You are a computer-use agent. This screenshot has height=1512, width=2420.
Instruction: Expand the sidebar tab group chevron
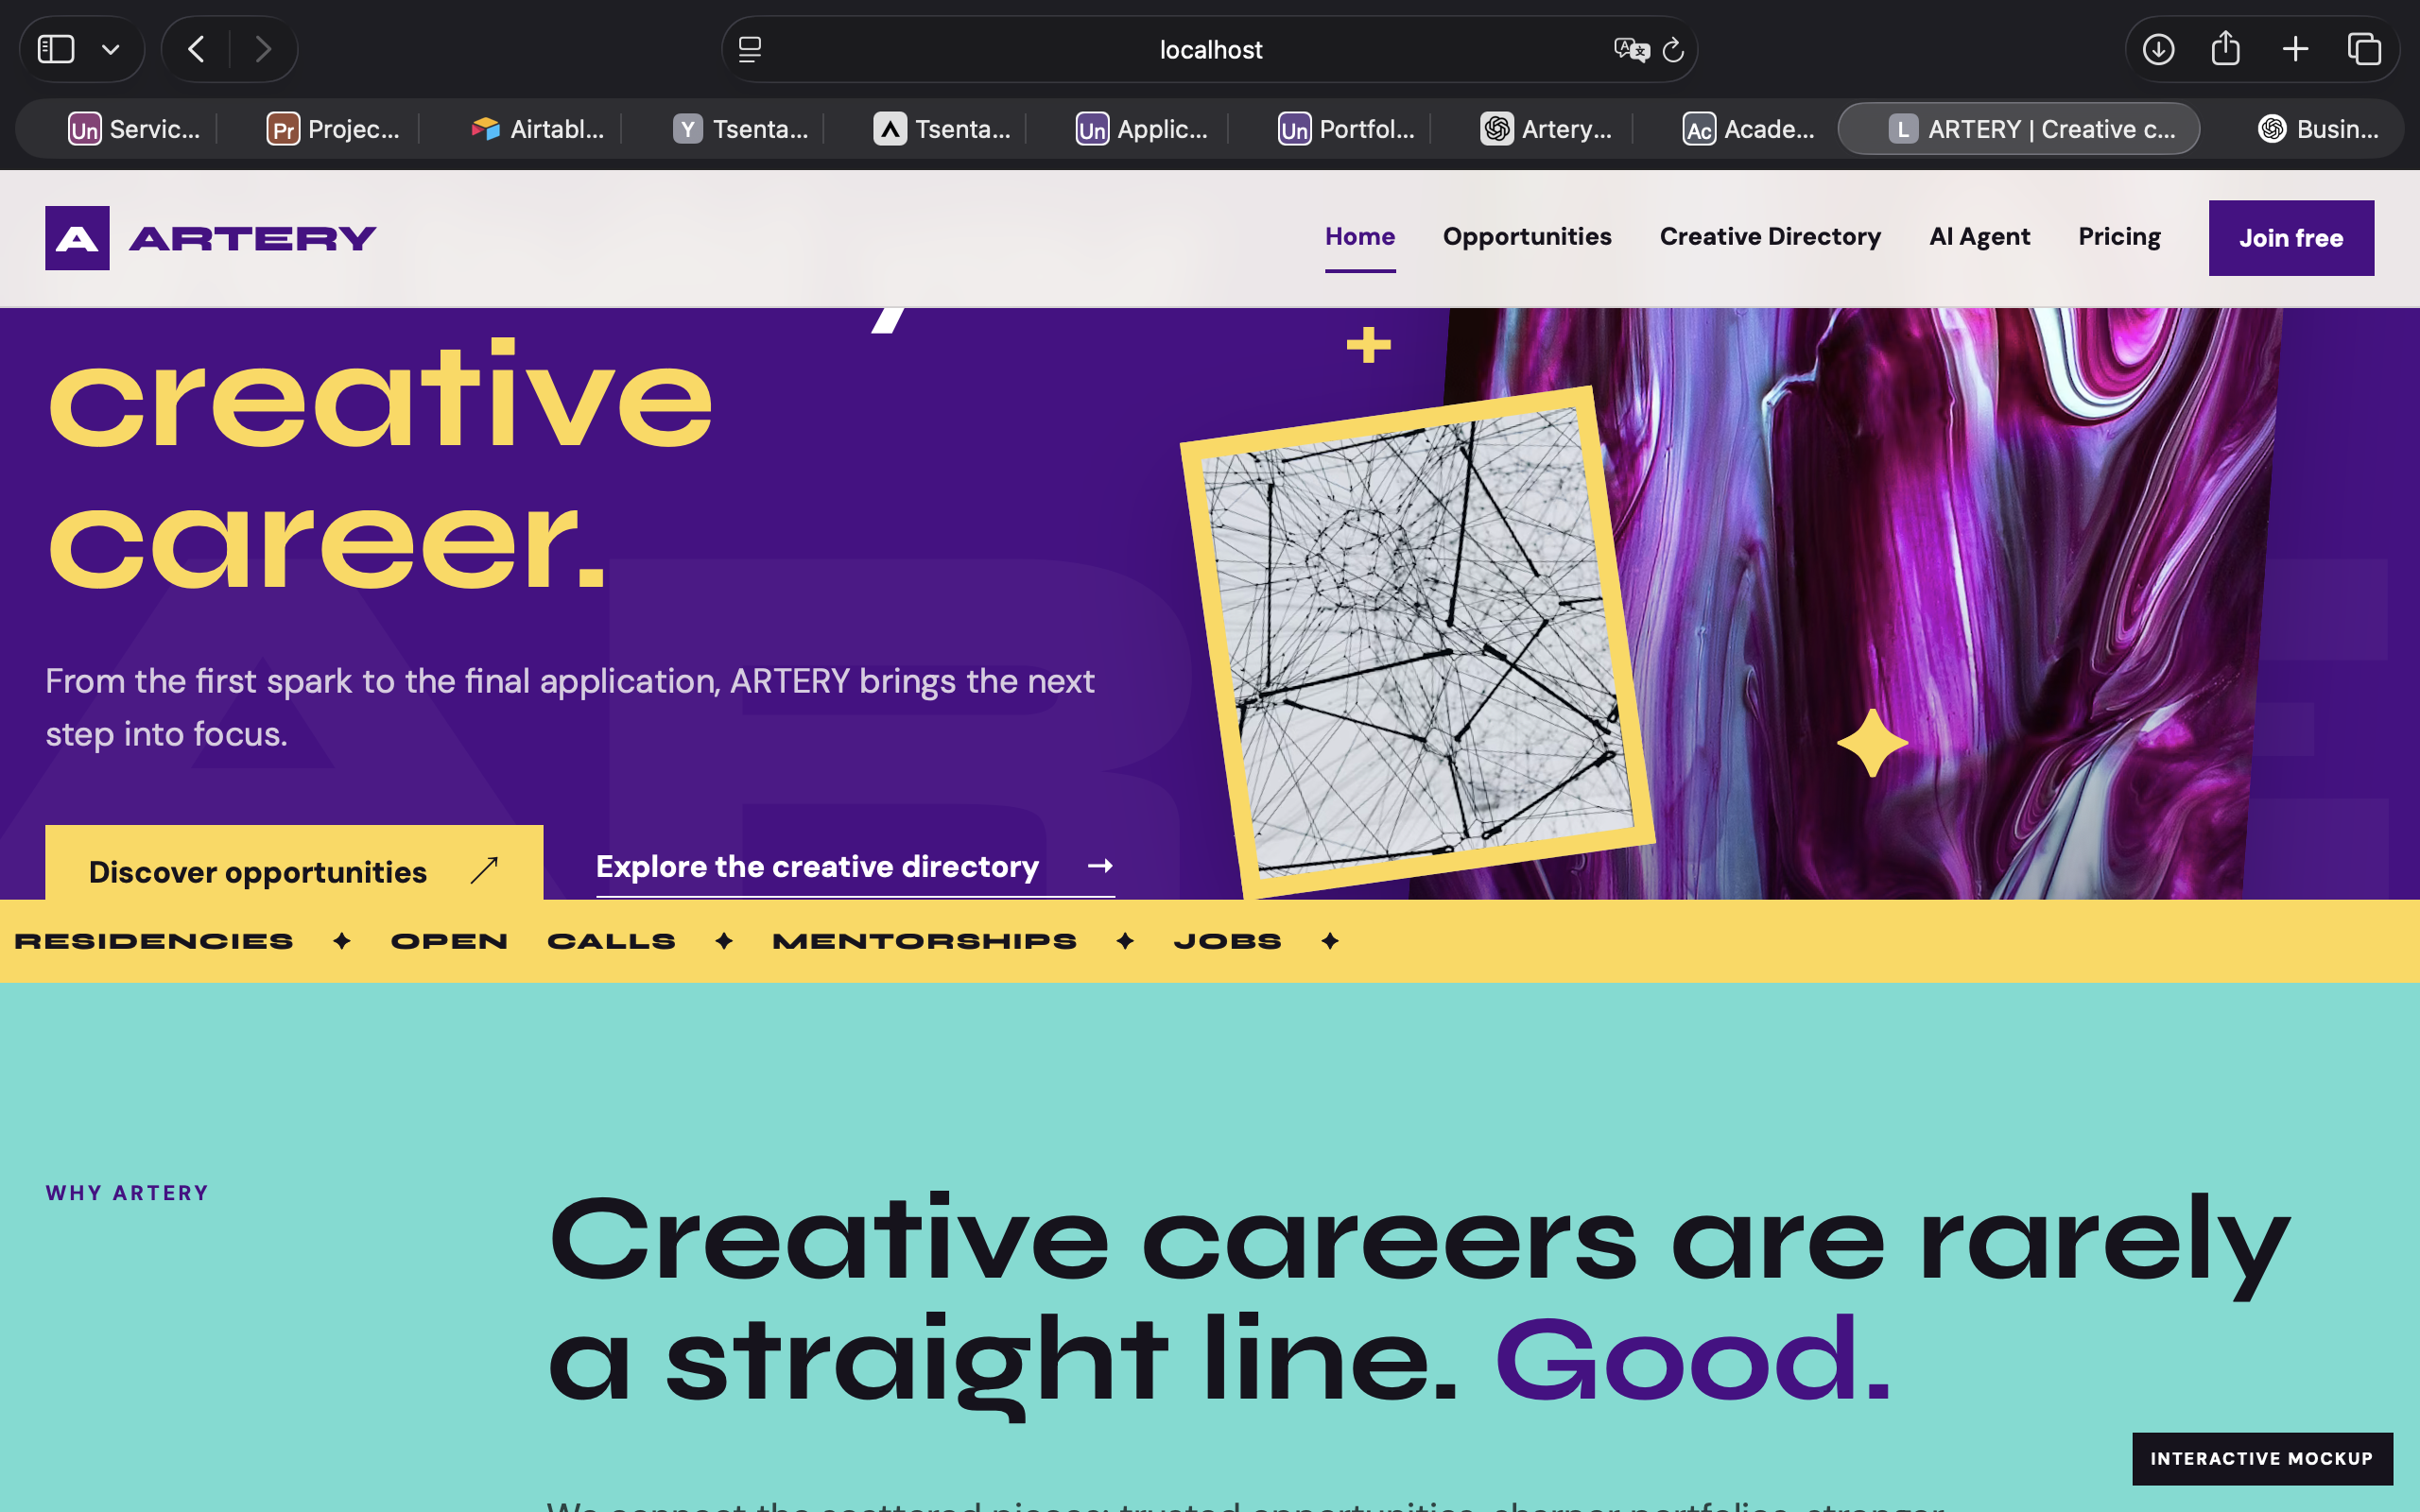(x=111, y=49)
